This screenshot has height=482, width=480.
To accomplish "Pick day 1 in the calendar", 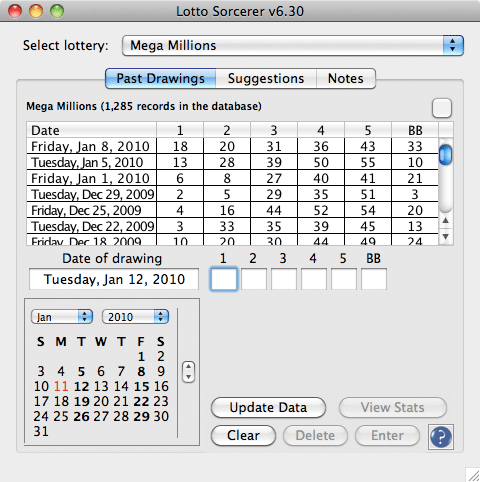I will [141, 357].
